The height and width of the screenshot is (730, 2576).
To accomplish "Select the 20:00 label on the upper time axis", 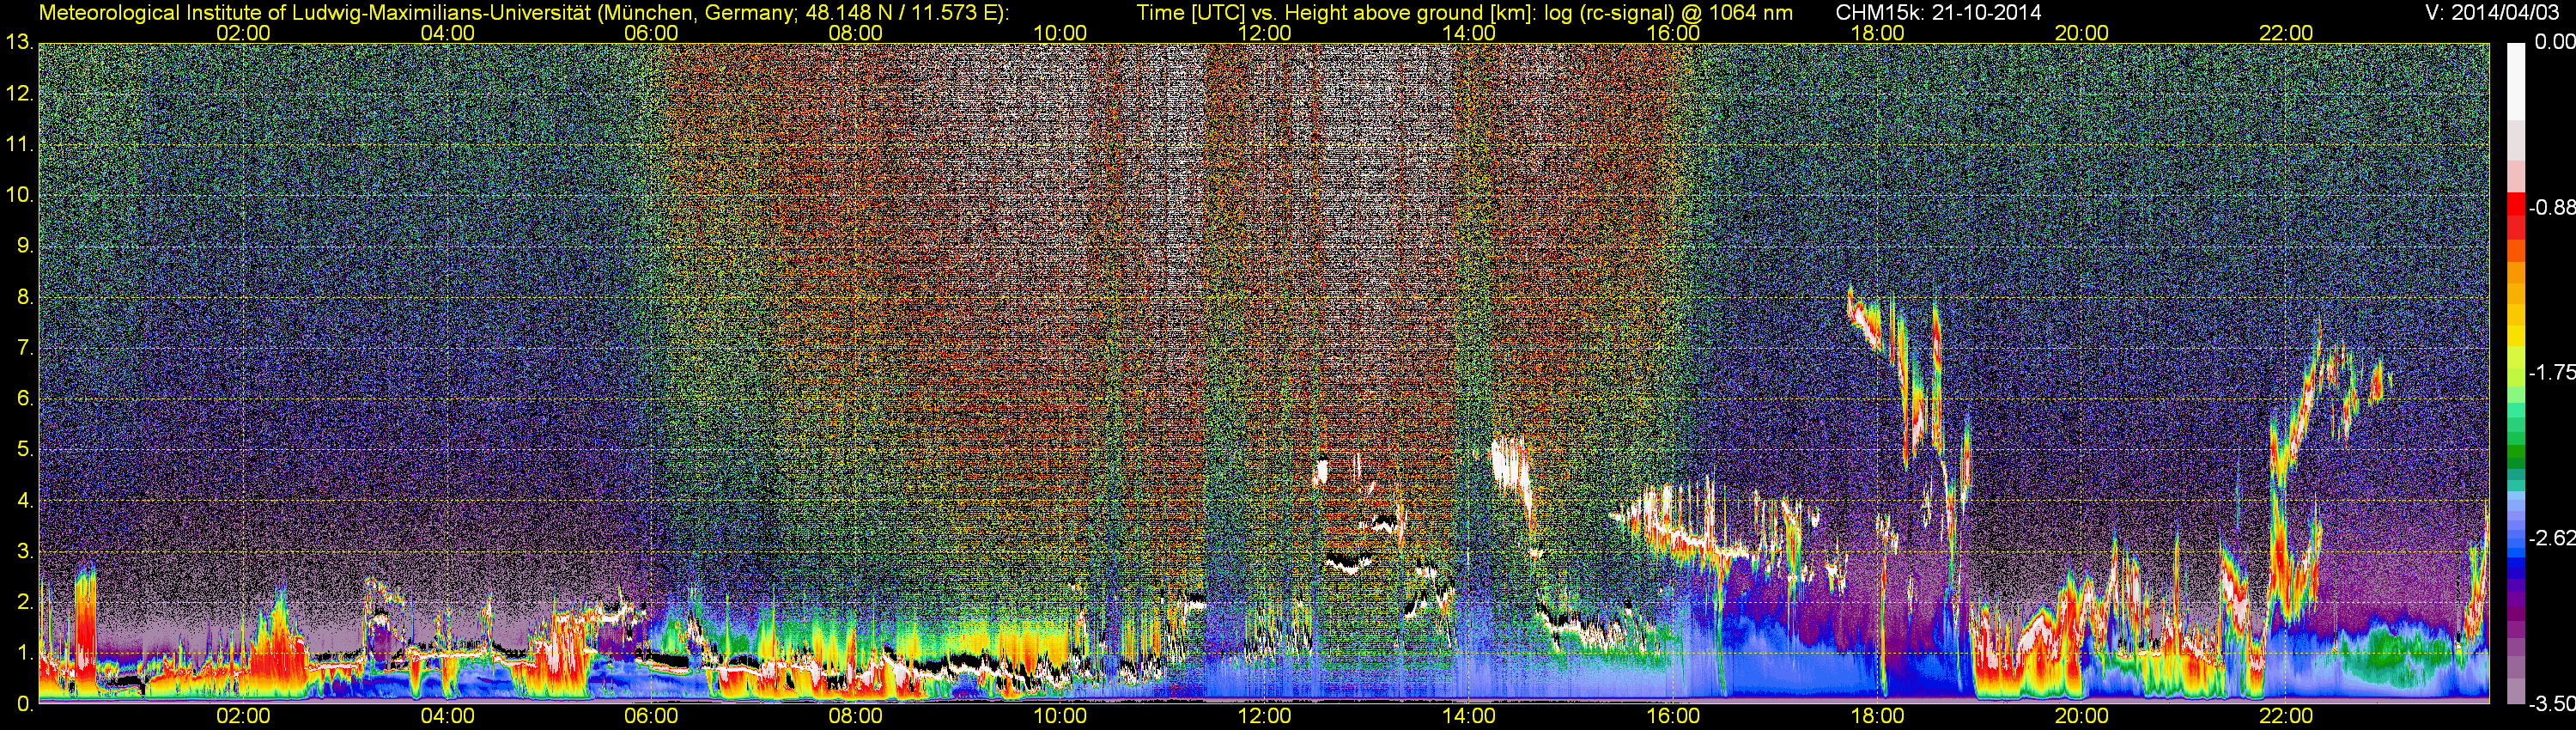I will 2082,33.
